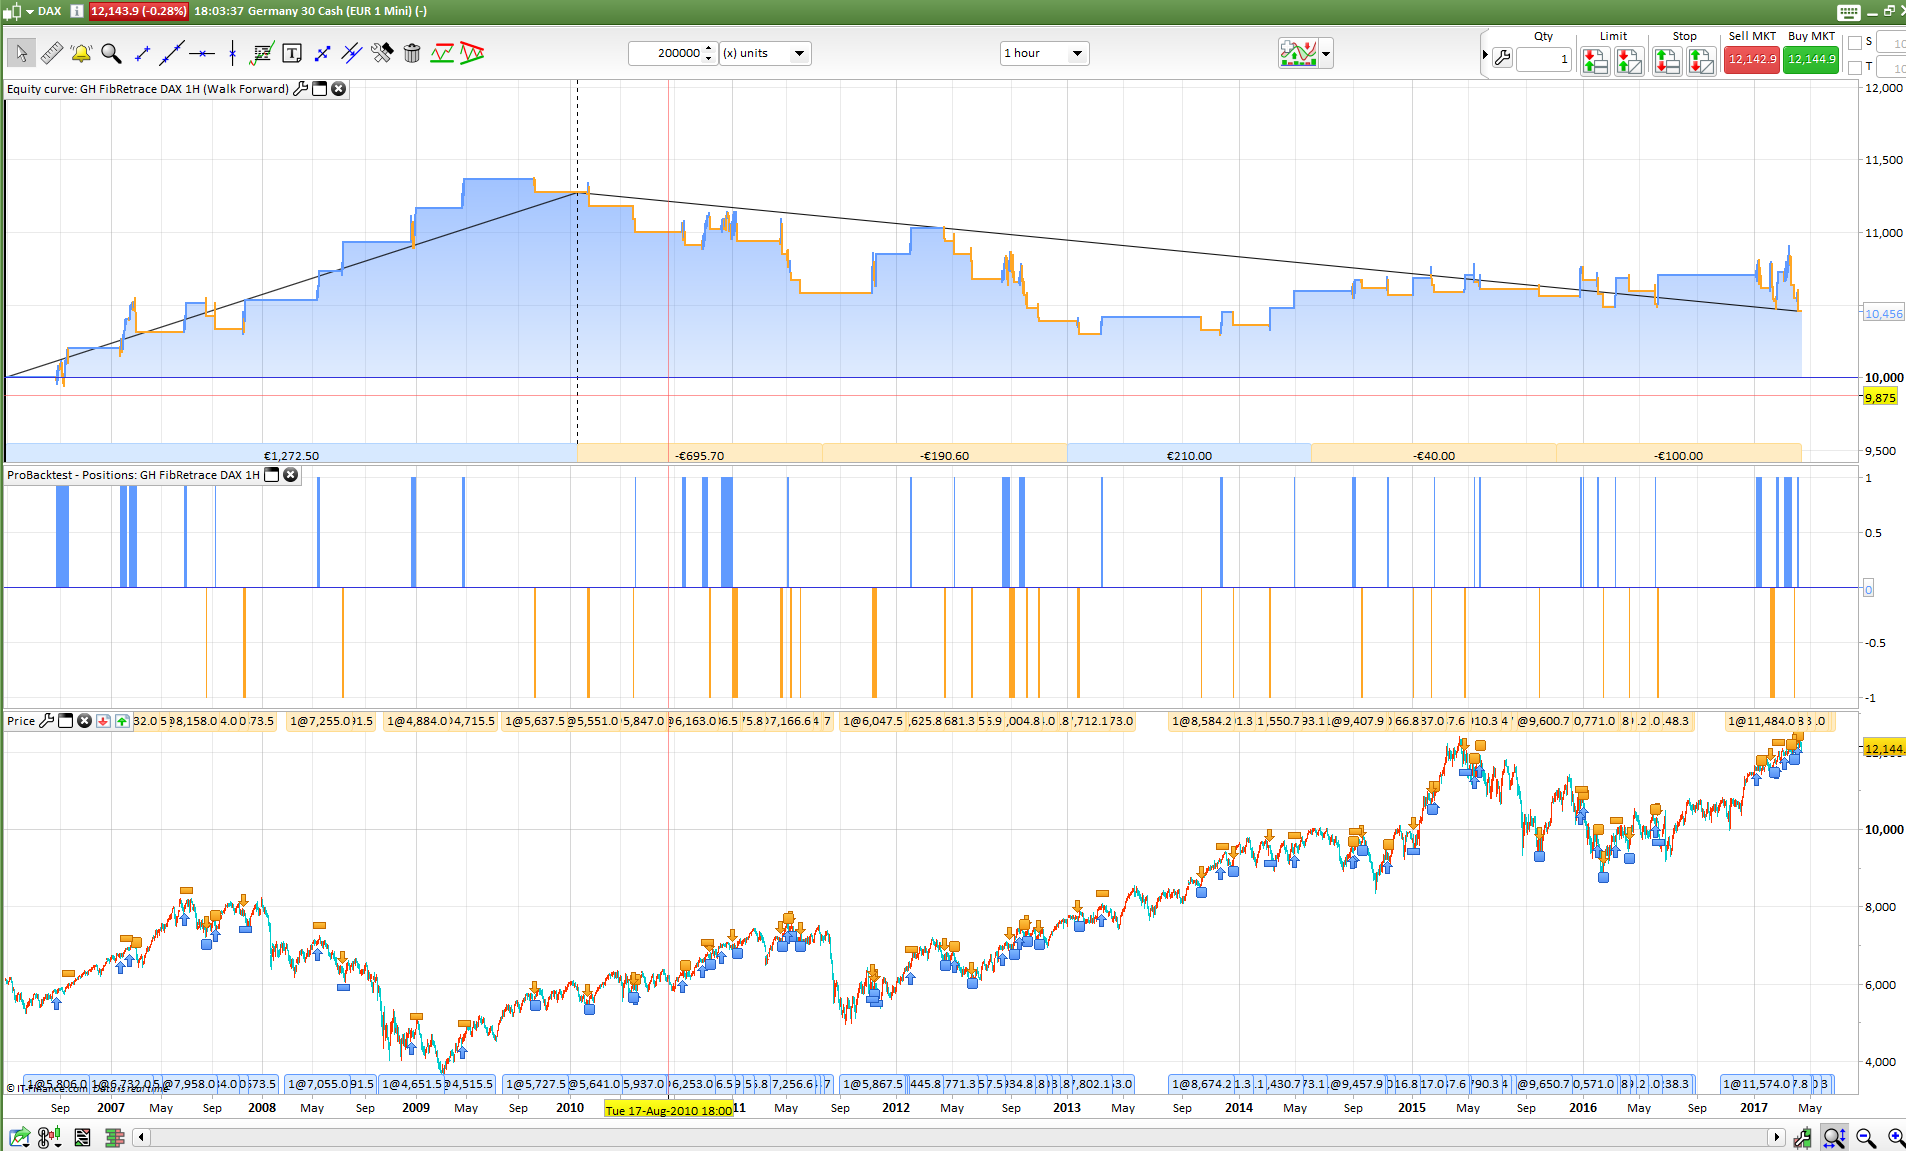Select the ruler measurement tool
This screenshot has height=1151, width=1906.
[x=52, y=53]
